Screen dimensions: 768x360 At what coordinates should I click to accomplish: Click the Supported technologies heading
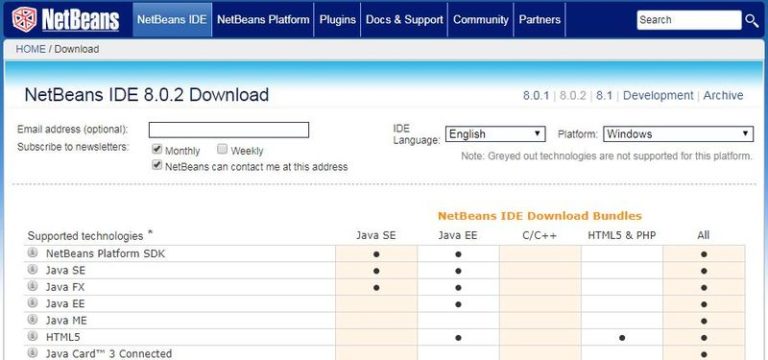point(85,236)
